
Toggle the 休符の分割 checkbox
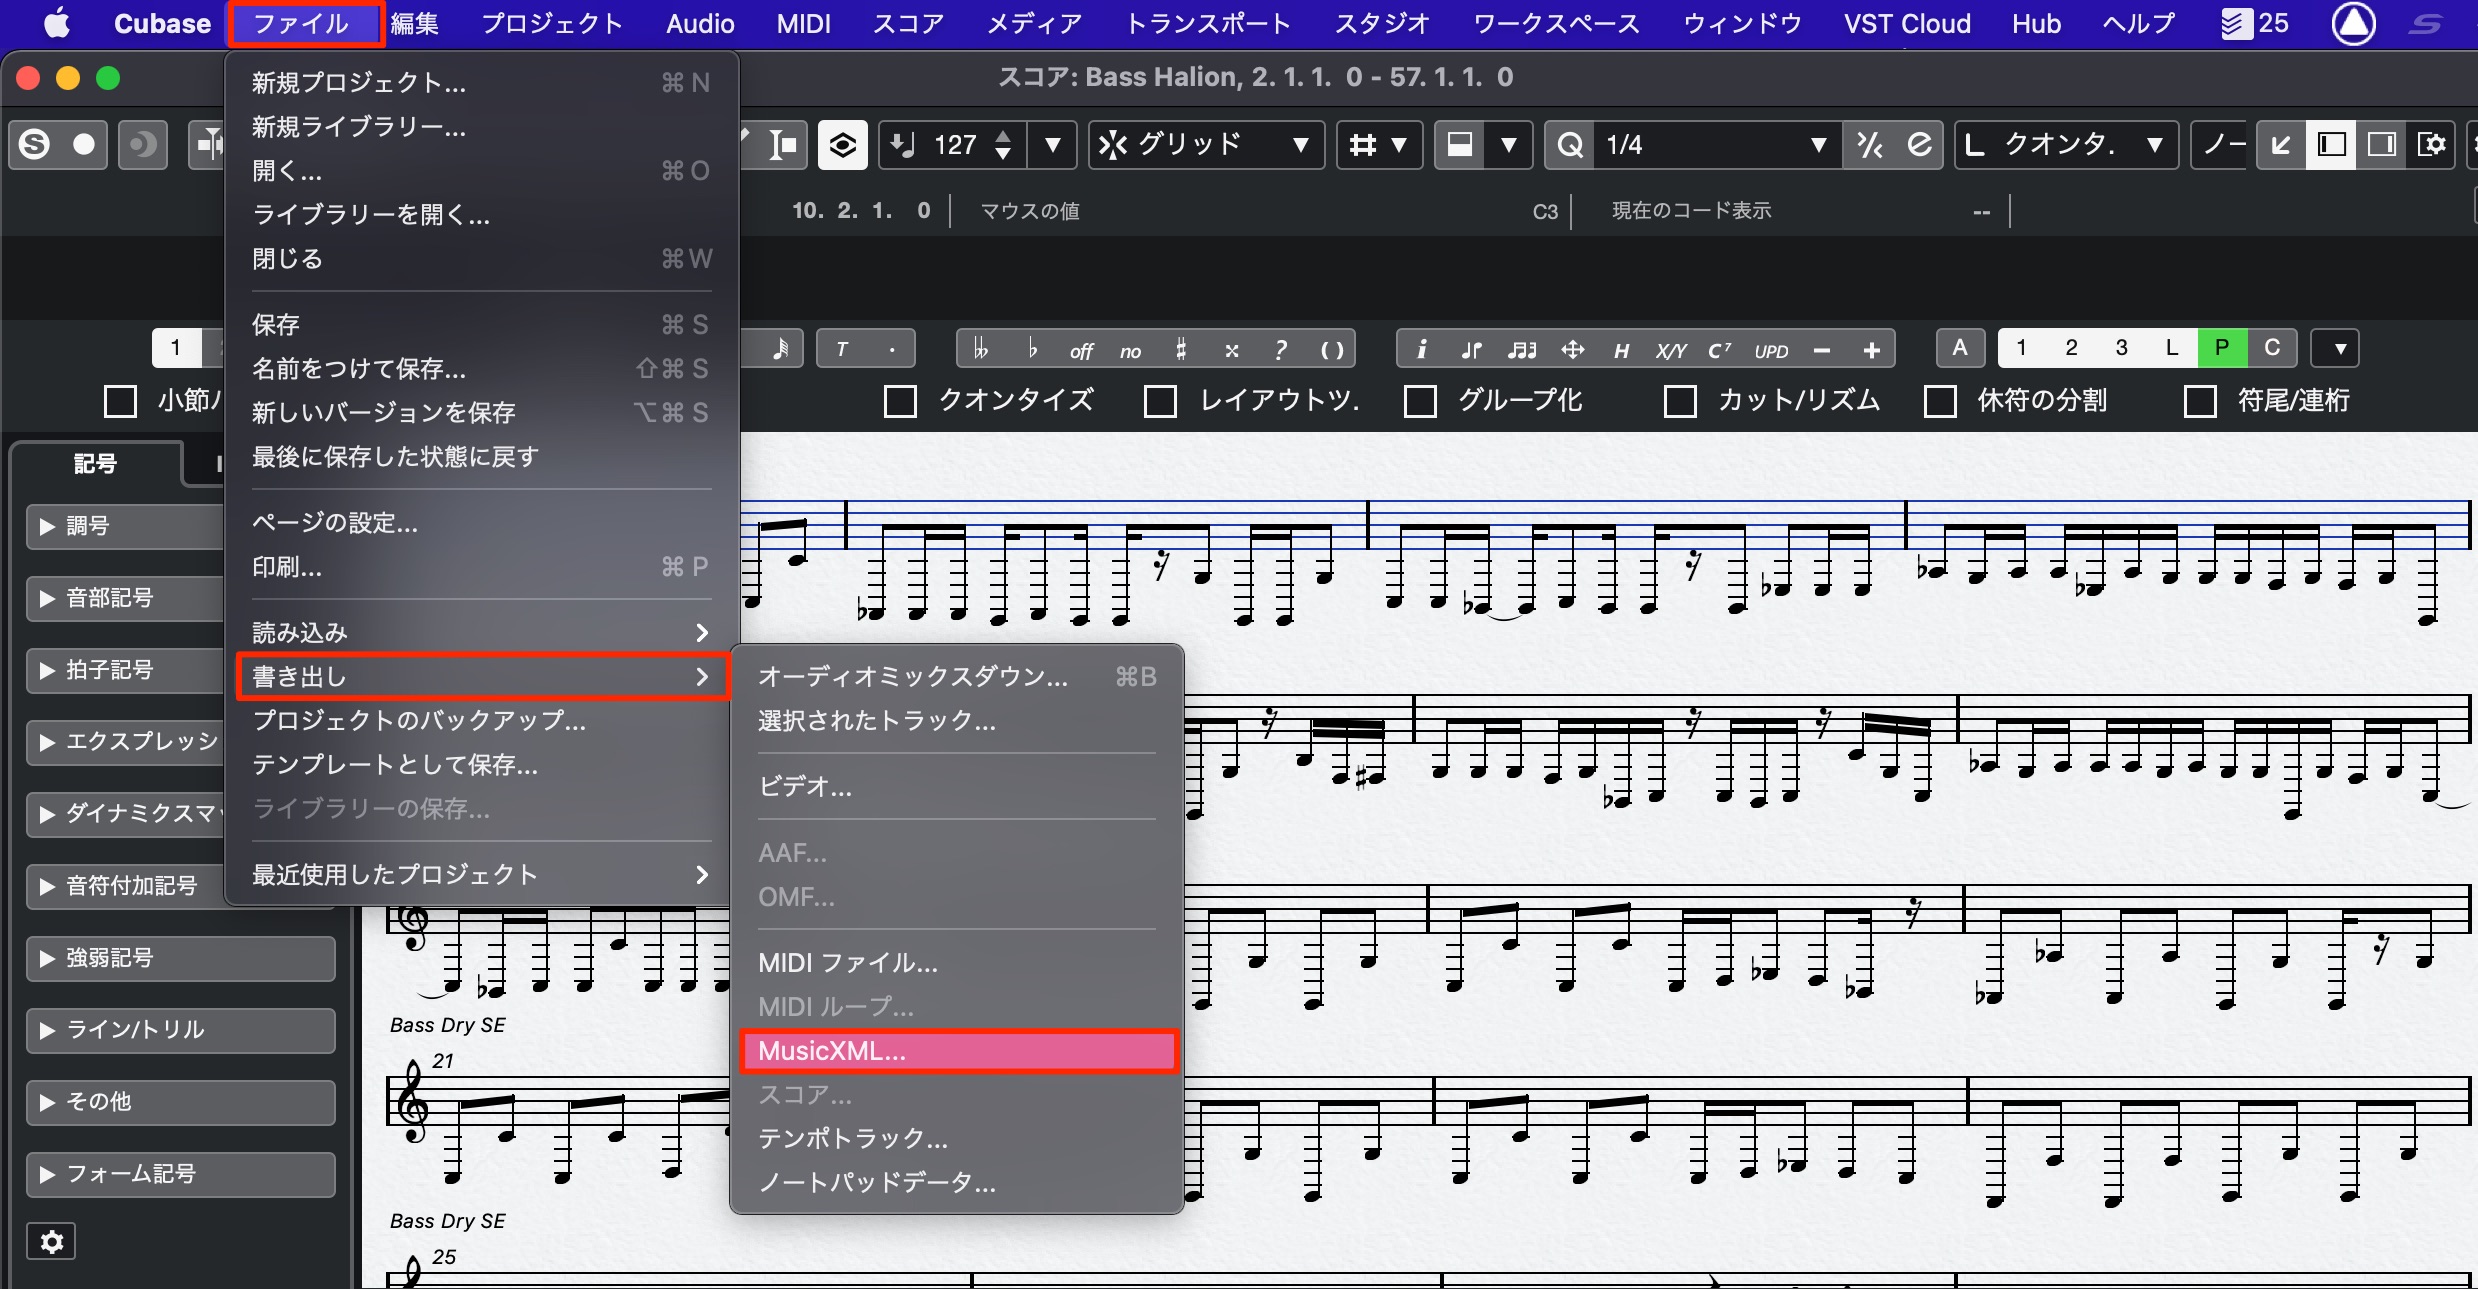pos(1940,402)
